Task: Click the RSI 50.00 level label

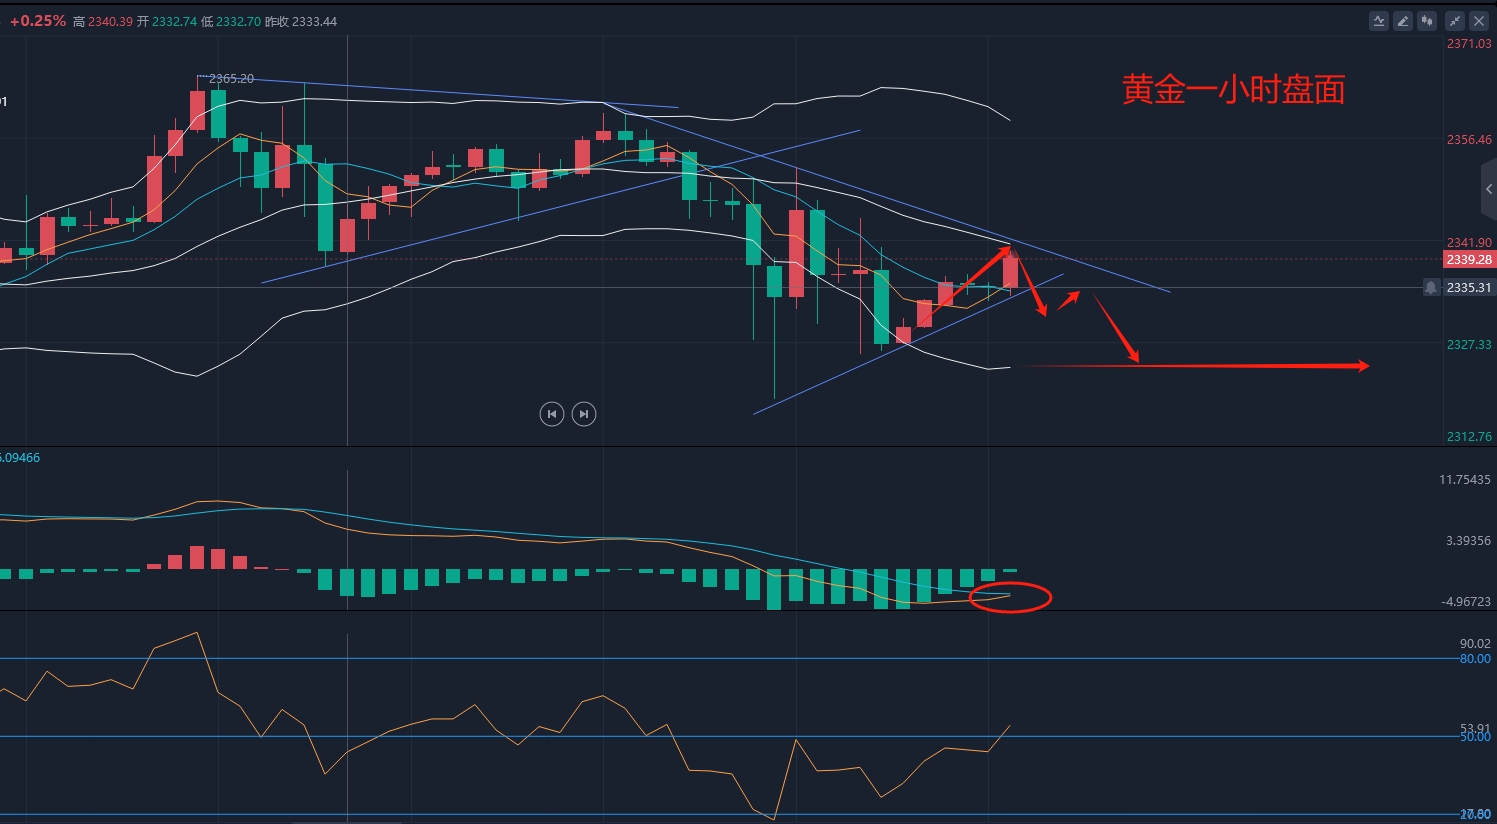Action: pos(1475,737)
